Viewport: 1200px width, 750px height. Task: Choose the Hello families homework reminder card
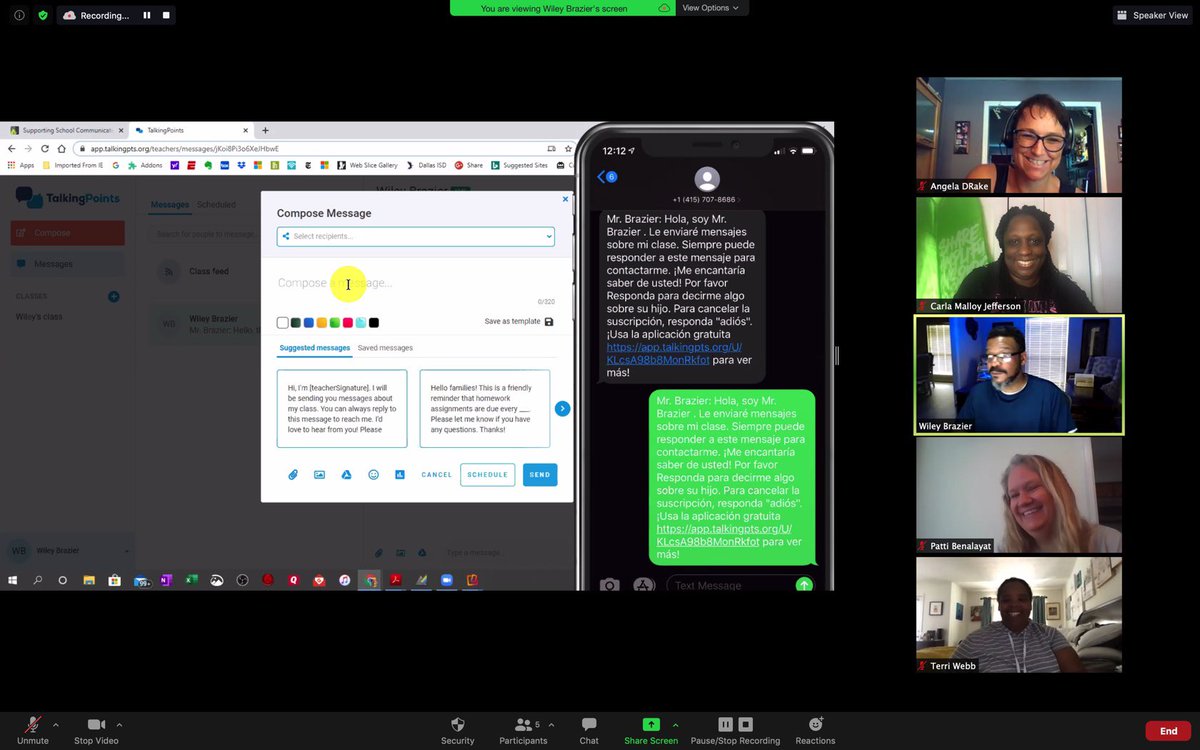coord(484,408)
